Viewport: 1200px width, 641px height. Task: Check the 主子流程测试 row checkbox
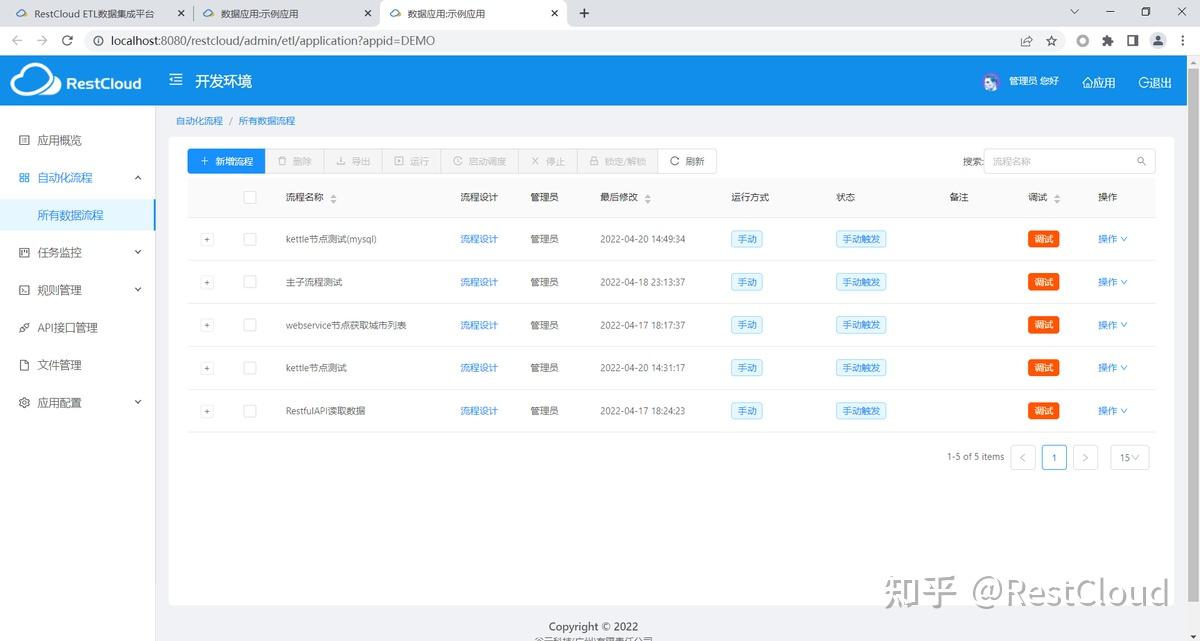250,282
